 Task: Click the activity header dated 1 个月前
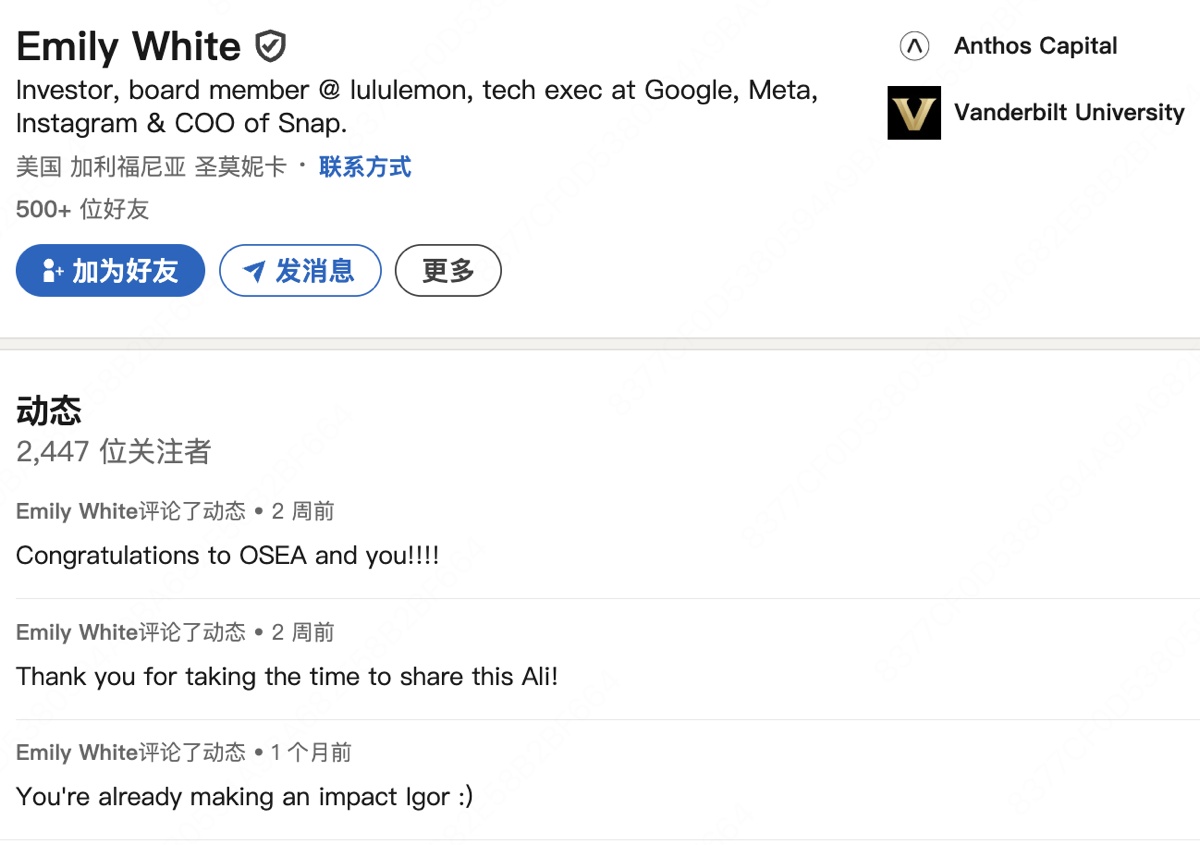(x=184, y=752)
